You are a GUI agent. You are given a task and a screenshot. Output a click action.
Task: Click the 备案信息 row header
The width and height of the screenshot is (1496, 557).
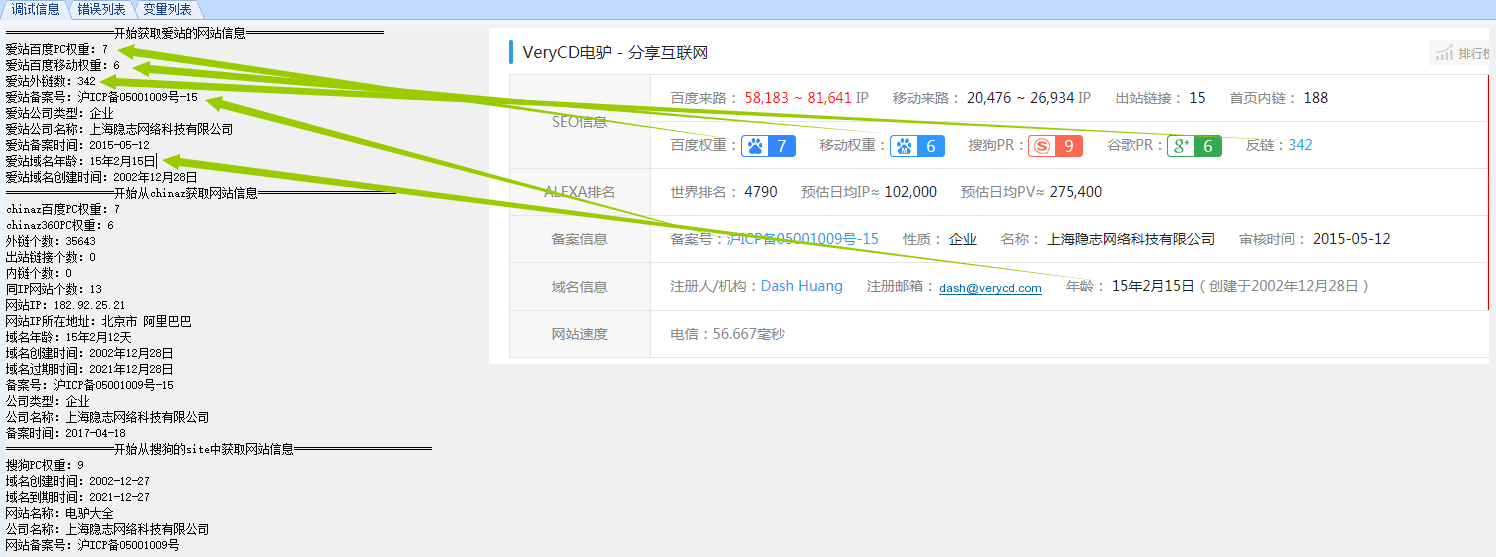(579, 239)
